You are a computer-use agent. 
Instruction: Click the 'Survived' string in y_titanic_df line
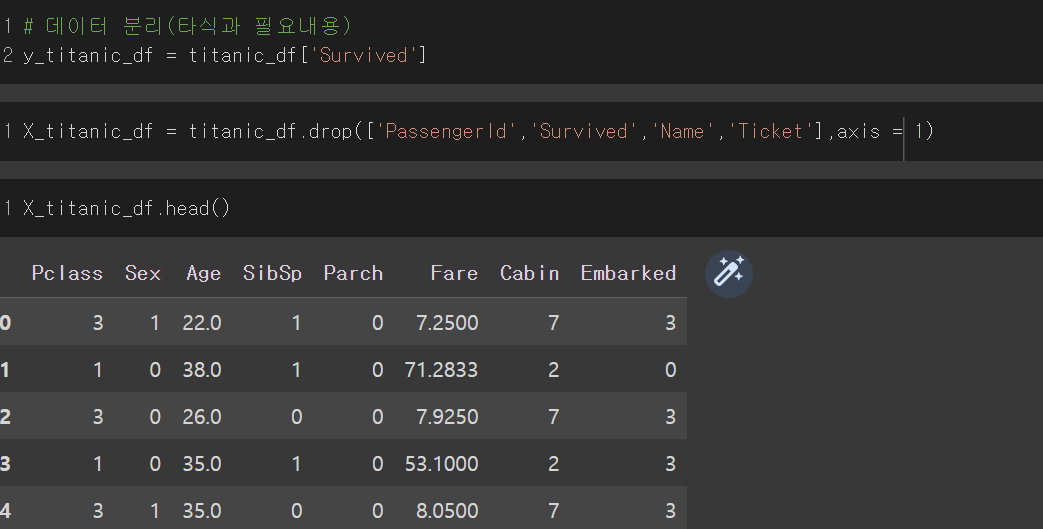coord(364,55)
